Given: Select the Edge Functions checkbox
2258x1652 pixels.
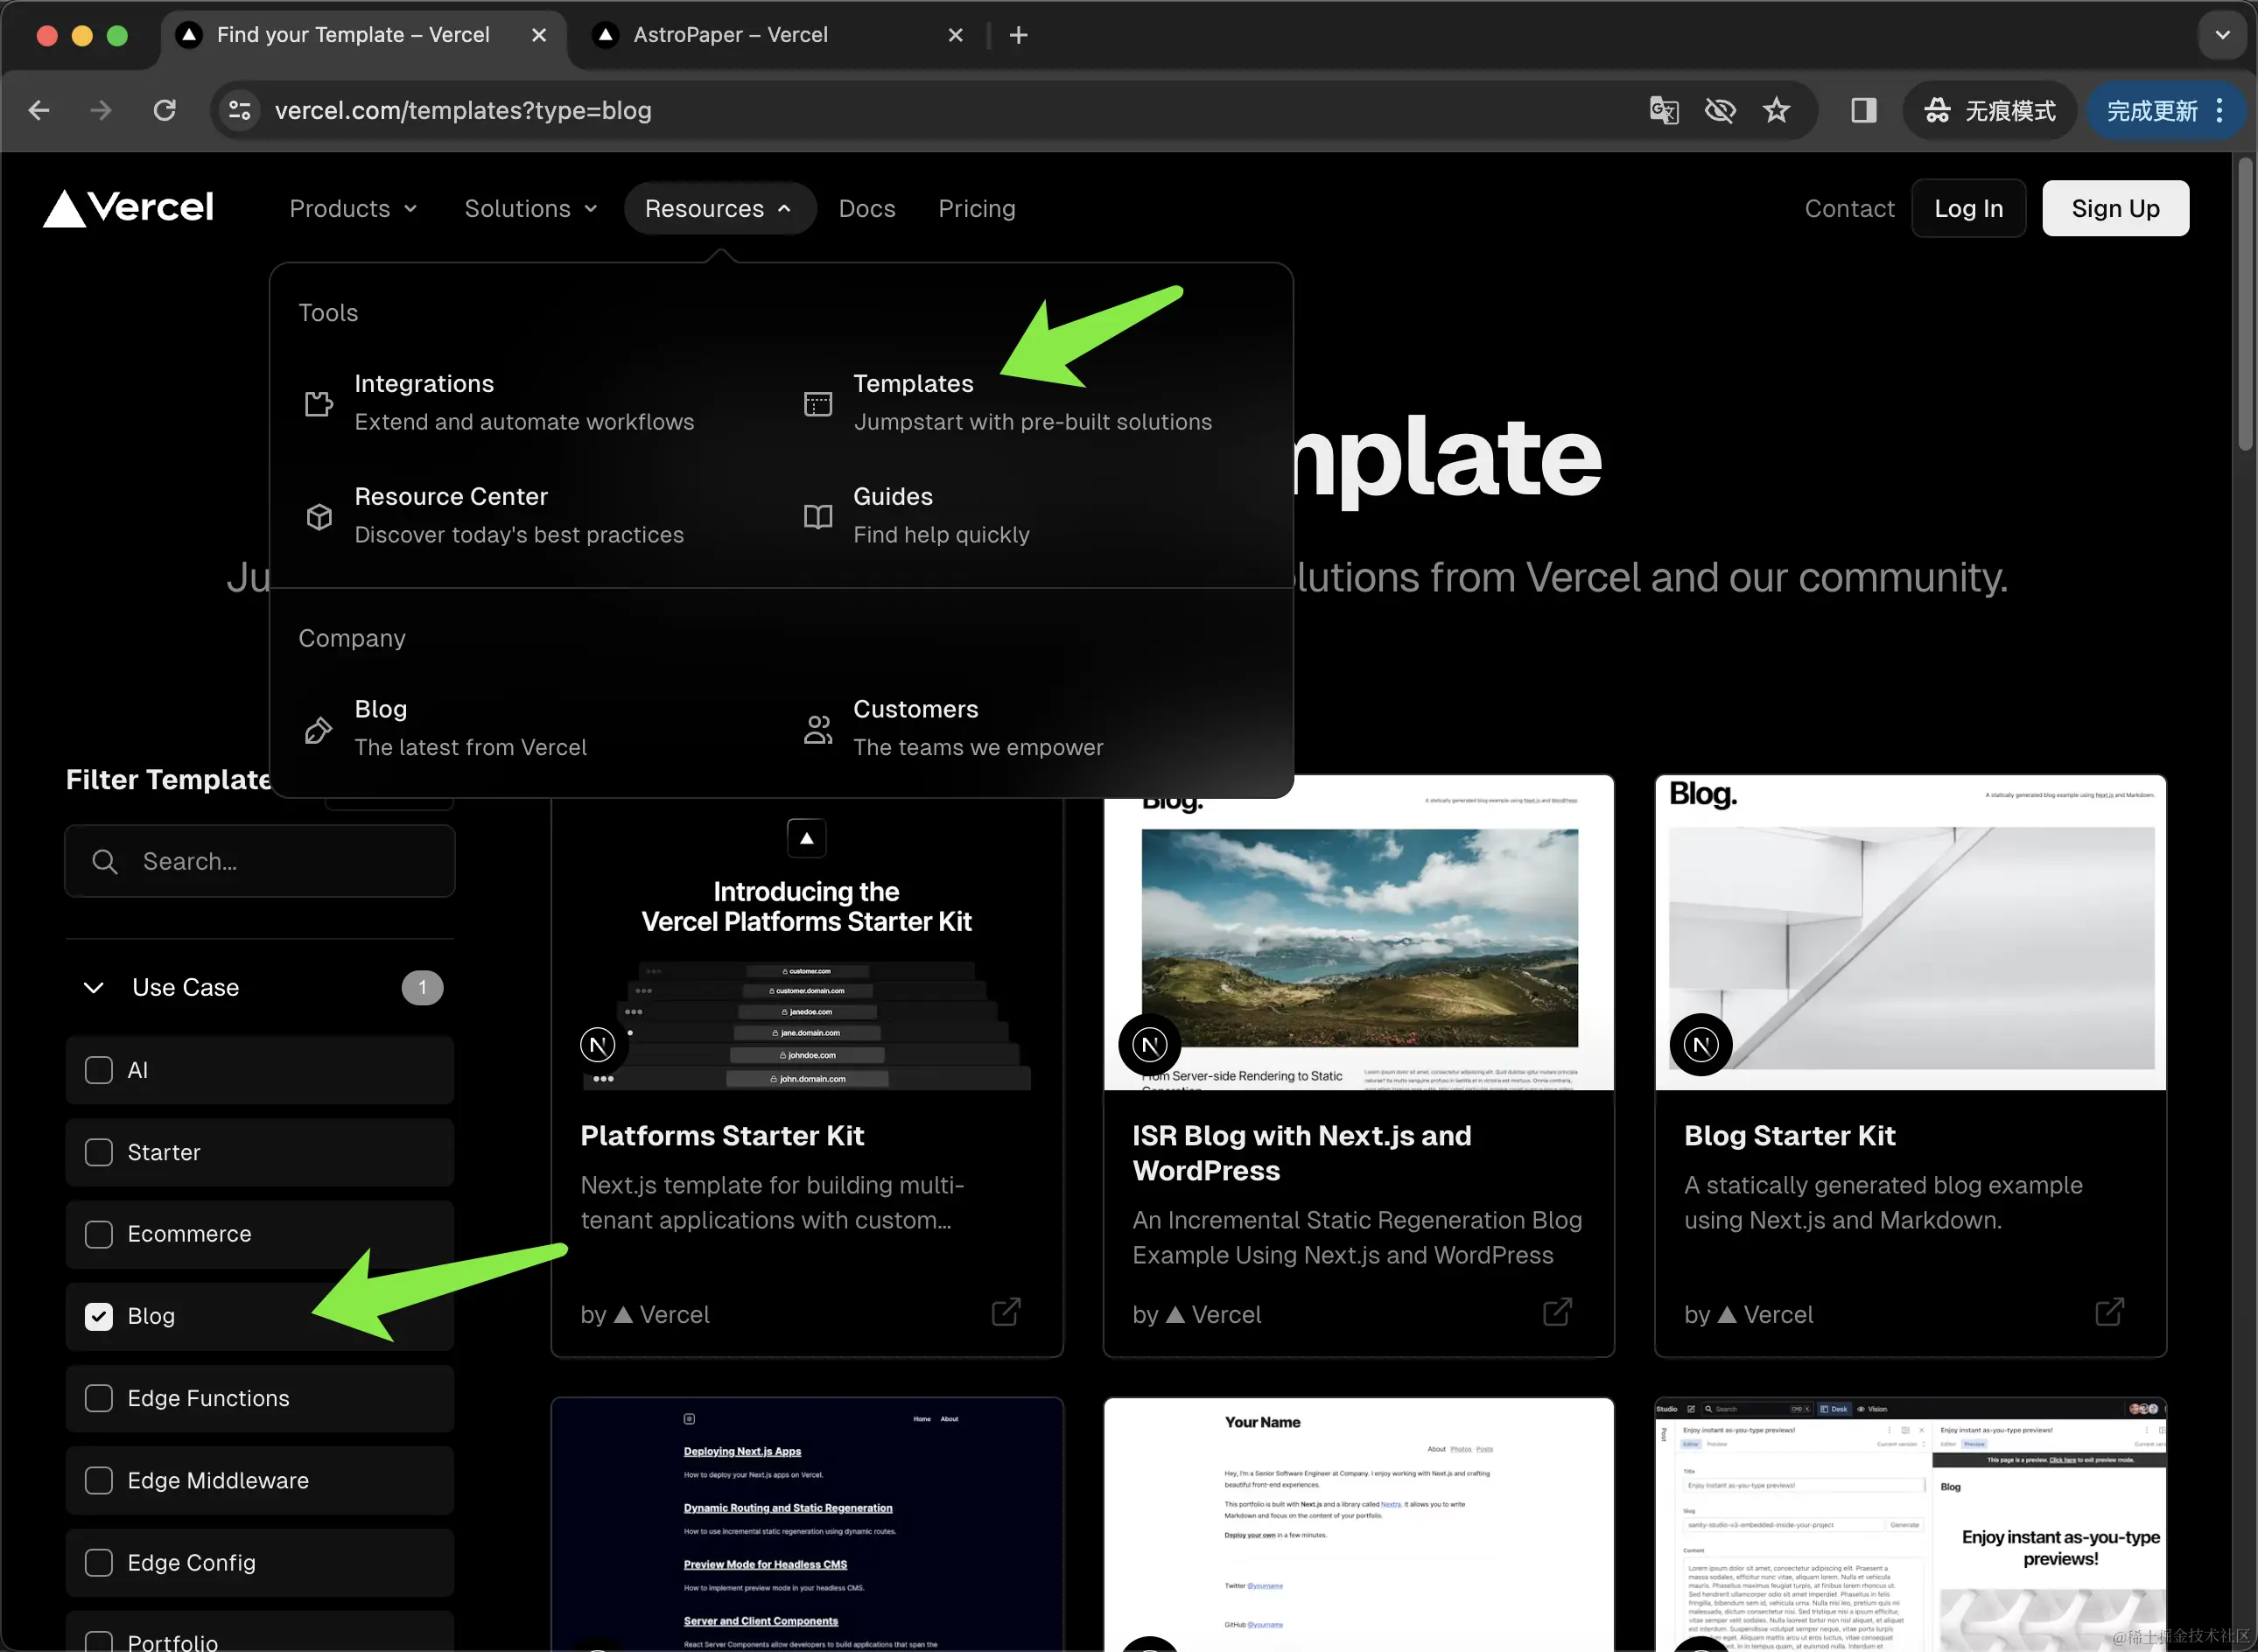Looking at the screenshot, I should coord(99,1398).
